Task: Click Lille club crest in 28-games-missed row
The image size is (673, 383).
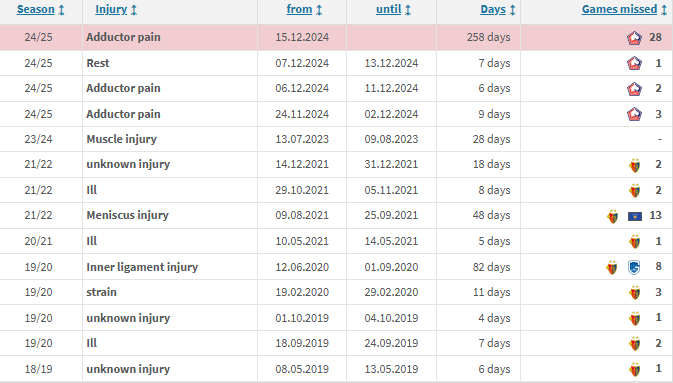Action: click(x=634, y=38)
